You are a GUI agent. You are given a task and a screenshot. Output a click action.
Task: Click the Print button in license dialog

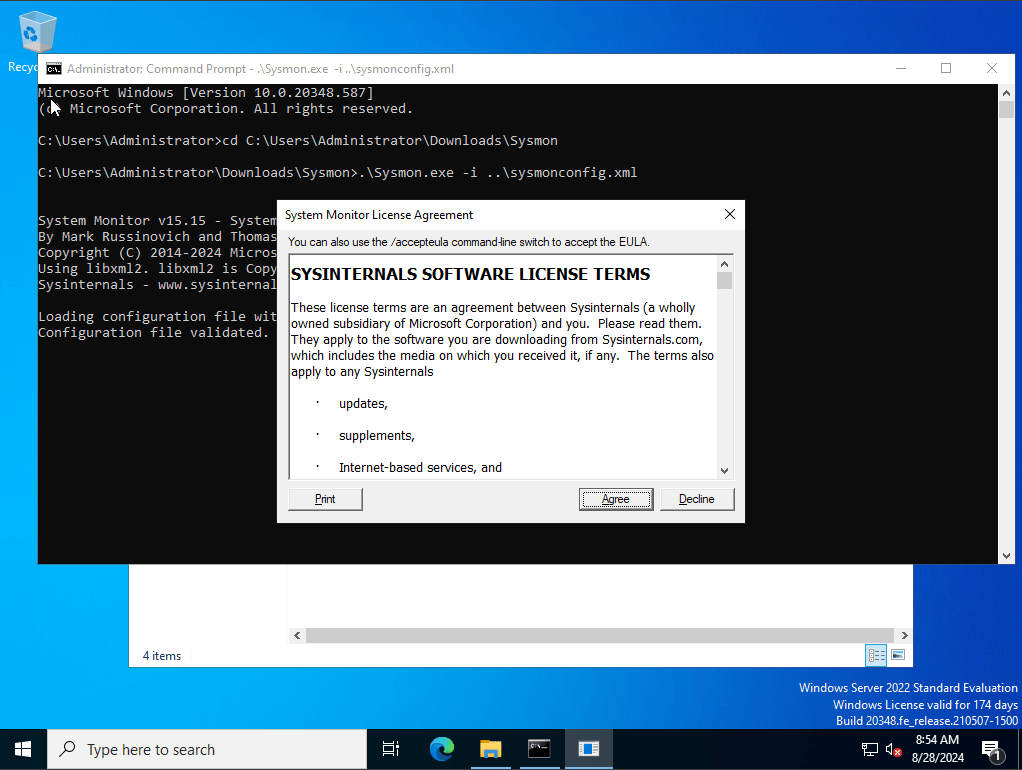pyautogui.click(x=325, y=499)
